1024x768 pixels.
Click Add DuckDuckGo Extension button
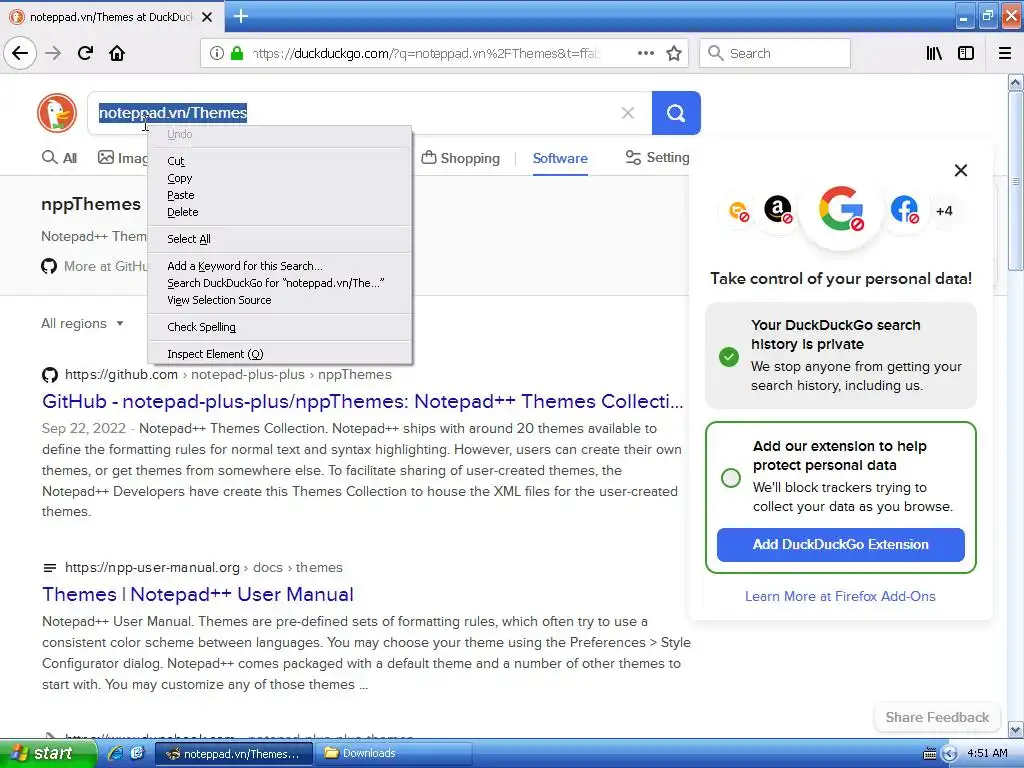[840, 545]
